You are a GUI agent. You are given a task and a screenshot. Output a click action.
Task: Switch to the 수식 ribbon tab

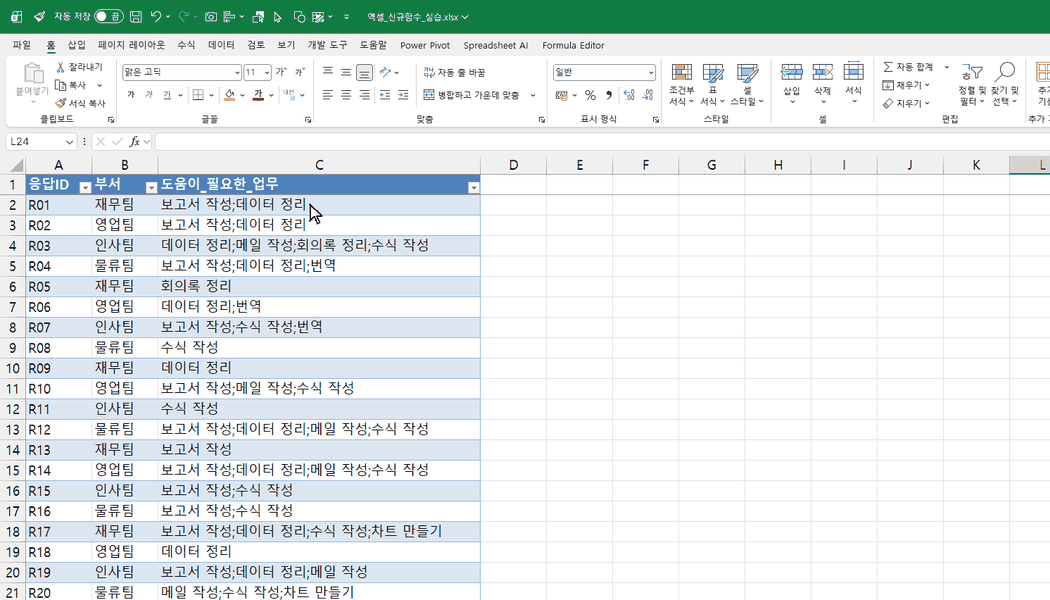click(186, 45)
